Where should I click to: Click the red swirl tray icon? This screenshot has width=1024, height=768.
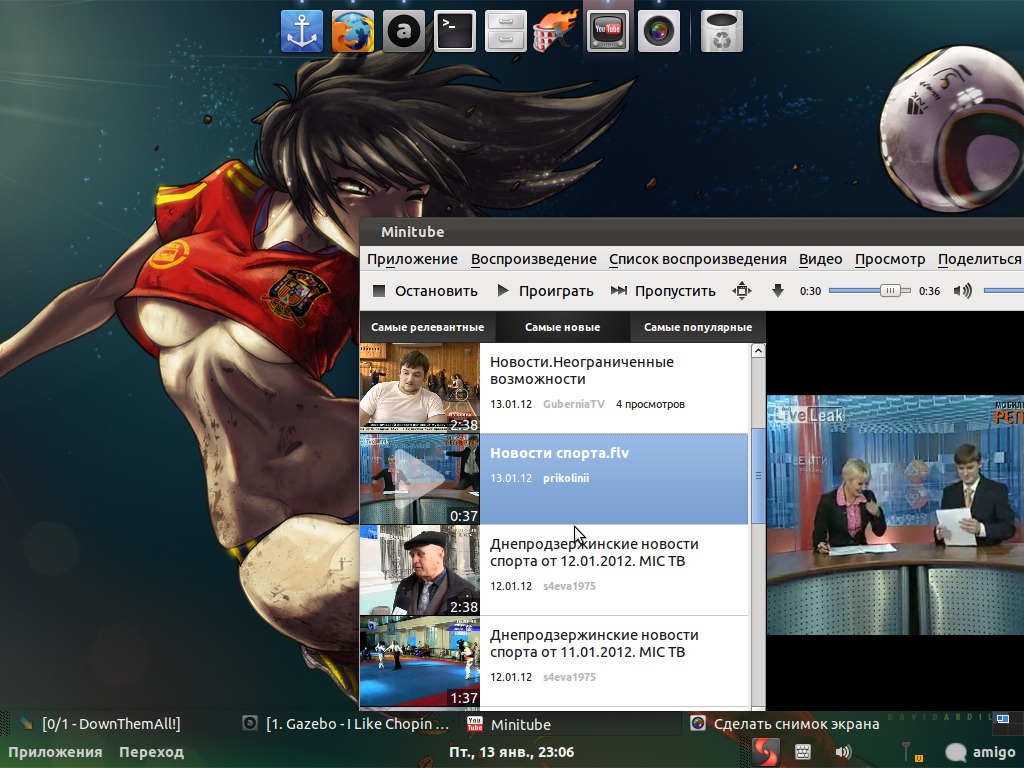pyautogui.click(x=765, y=752)
